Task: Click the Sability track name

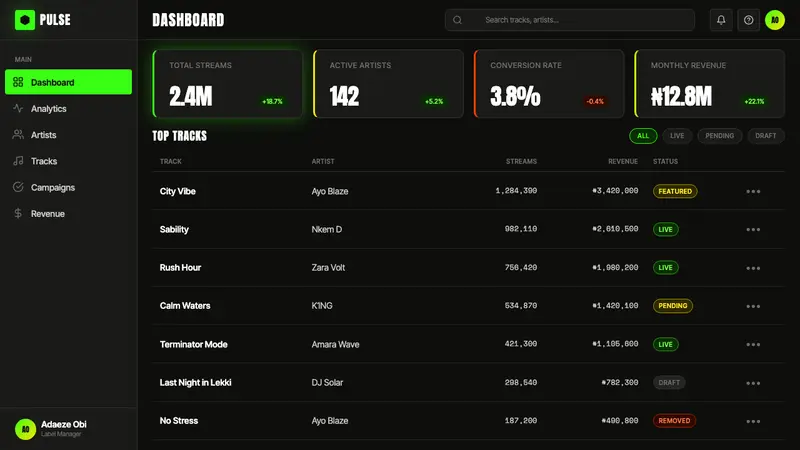Action: [x=174, y=230]
